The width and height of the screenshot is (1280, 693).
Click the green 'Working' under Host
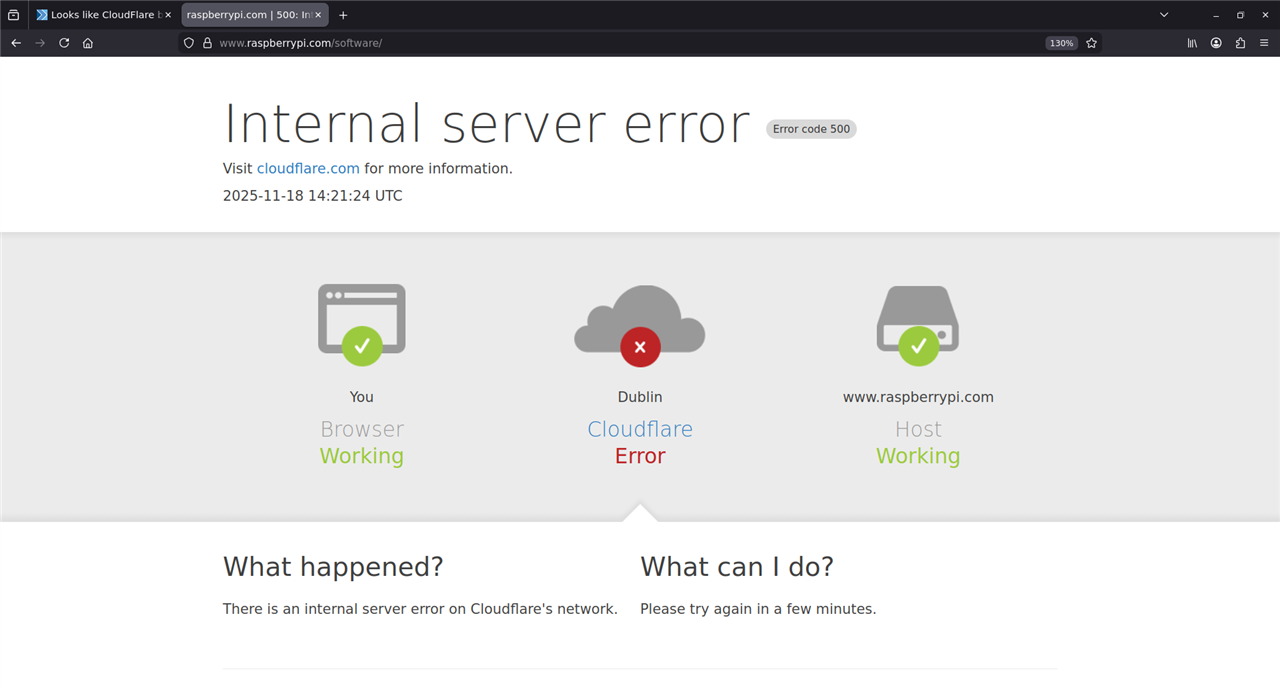click(918, 456)
